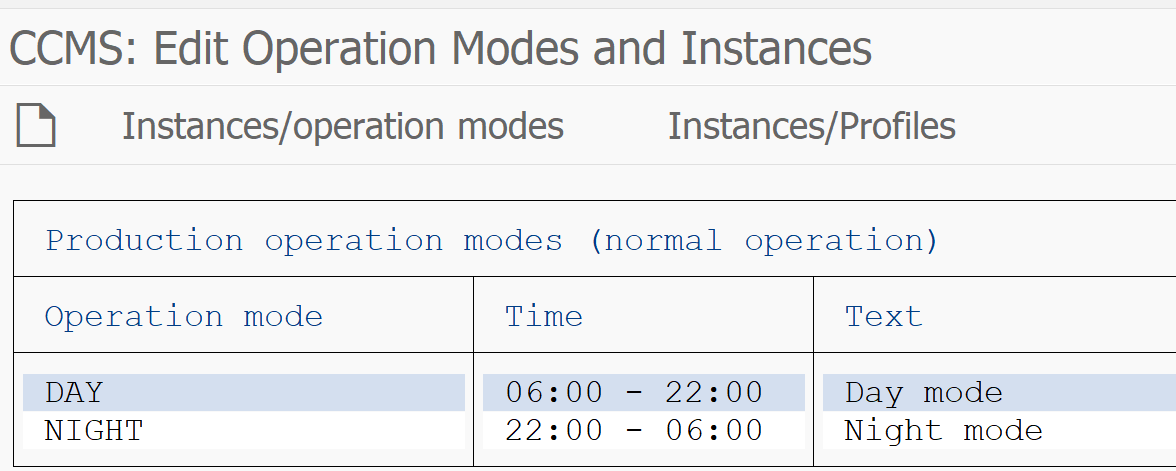
Task: Click the blank page Create icon
Action: 36,125
